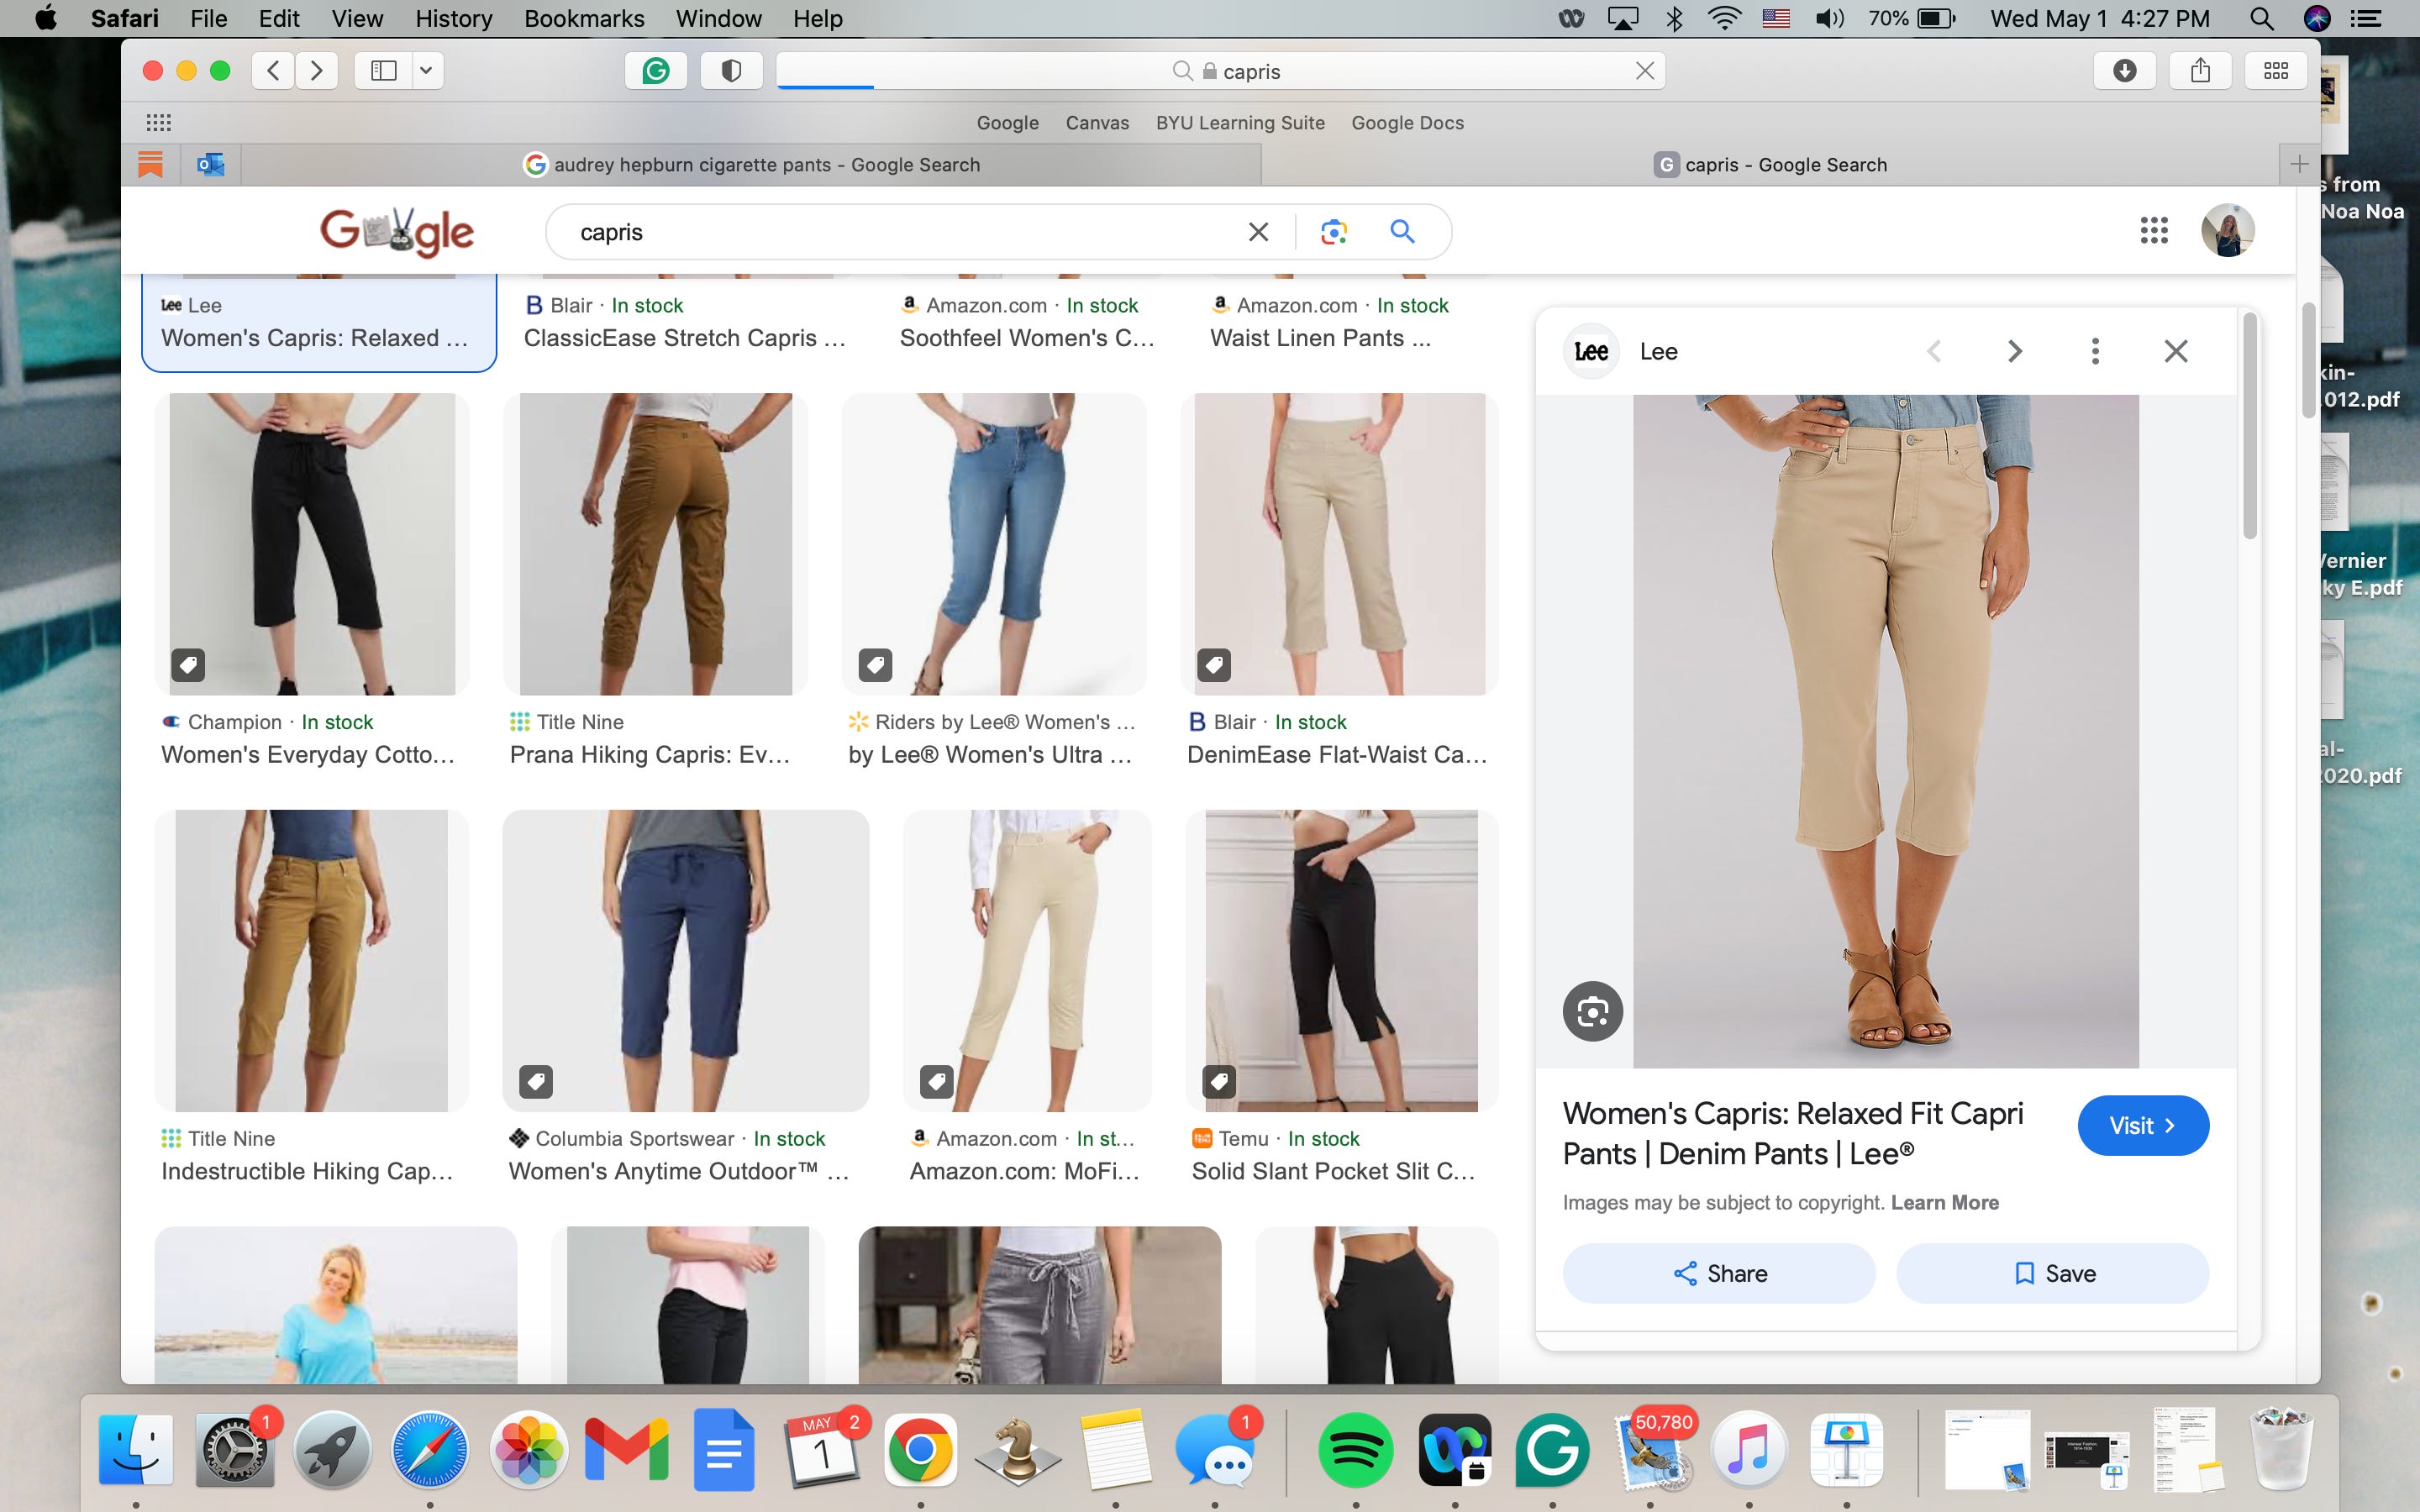
Task: Open Safari downloads button
Action: click(x=2125, y=71)
